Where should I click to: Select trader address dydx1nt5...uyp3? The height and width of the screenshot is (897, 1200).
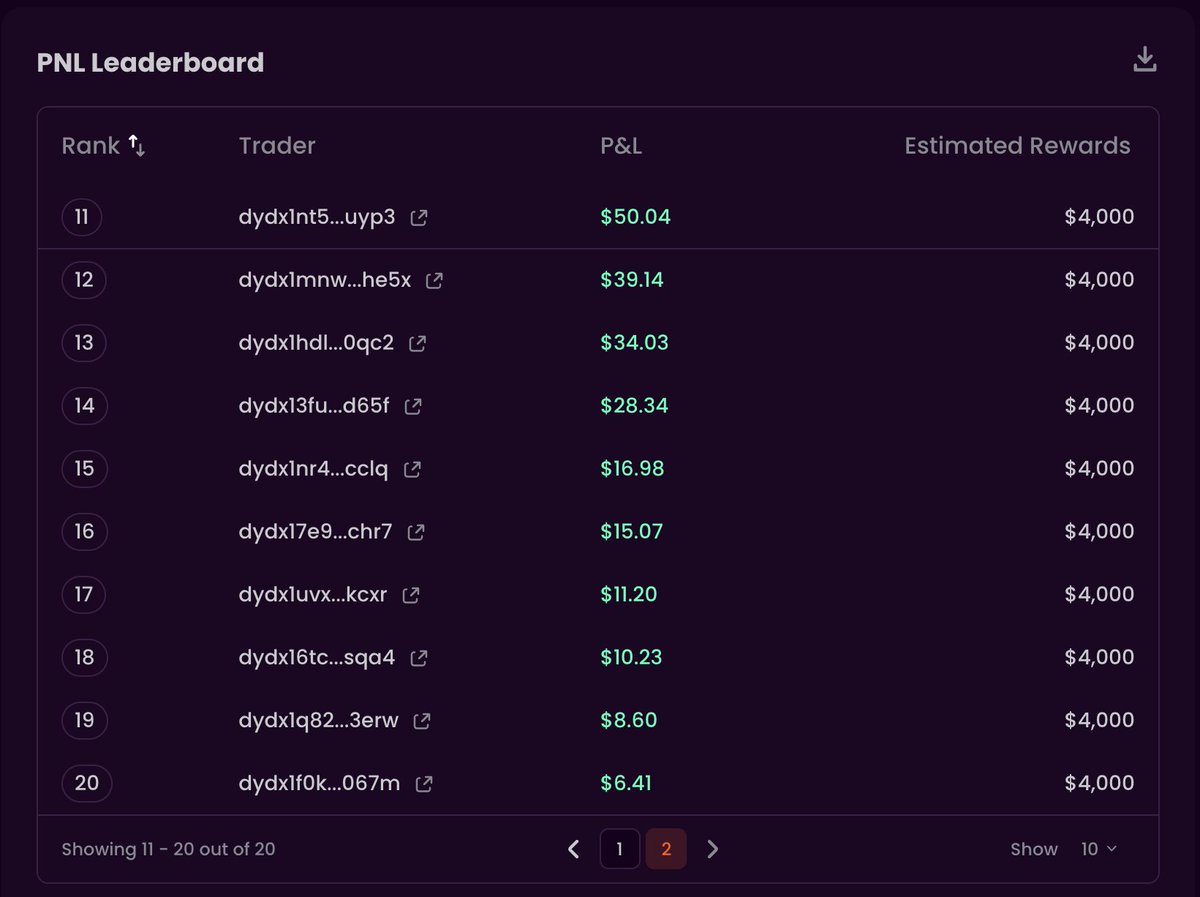(x=317, y=217)
